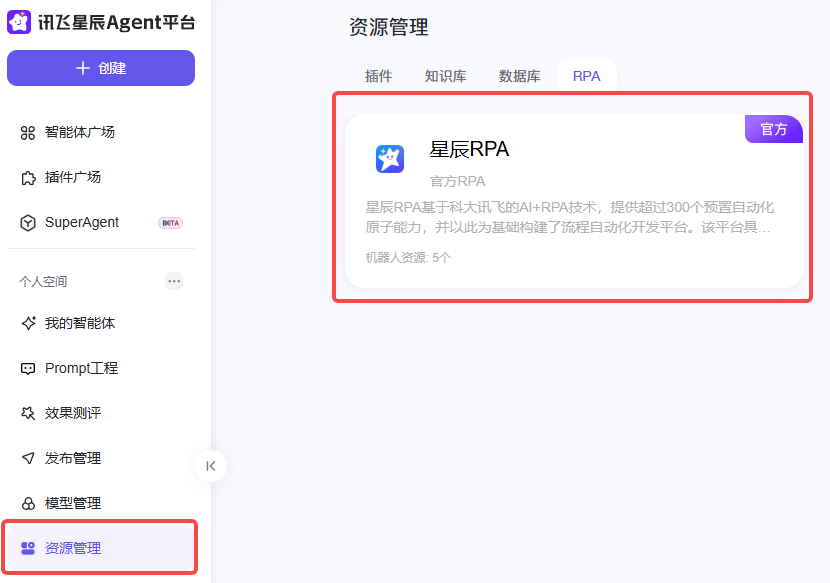Click the 我的智能体 sparkle icon
The image size is (830, 583).
(x=28, y=324)
